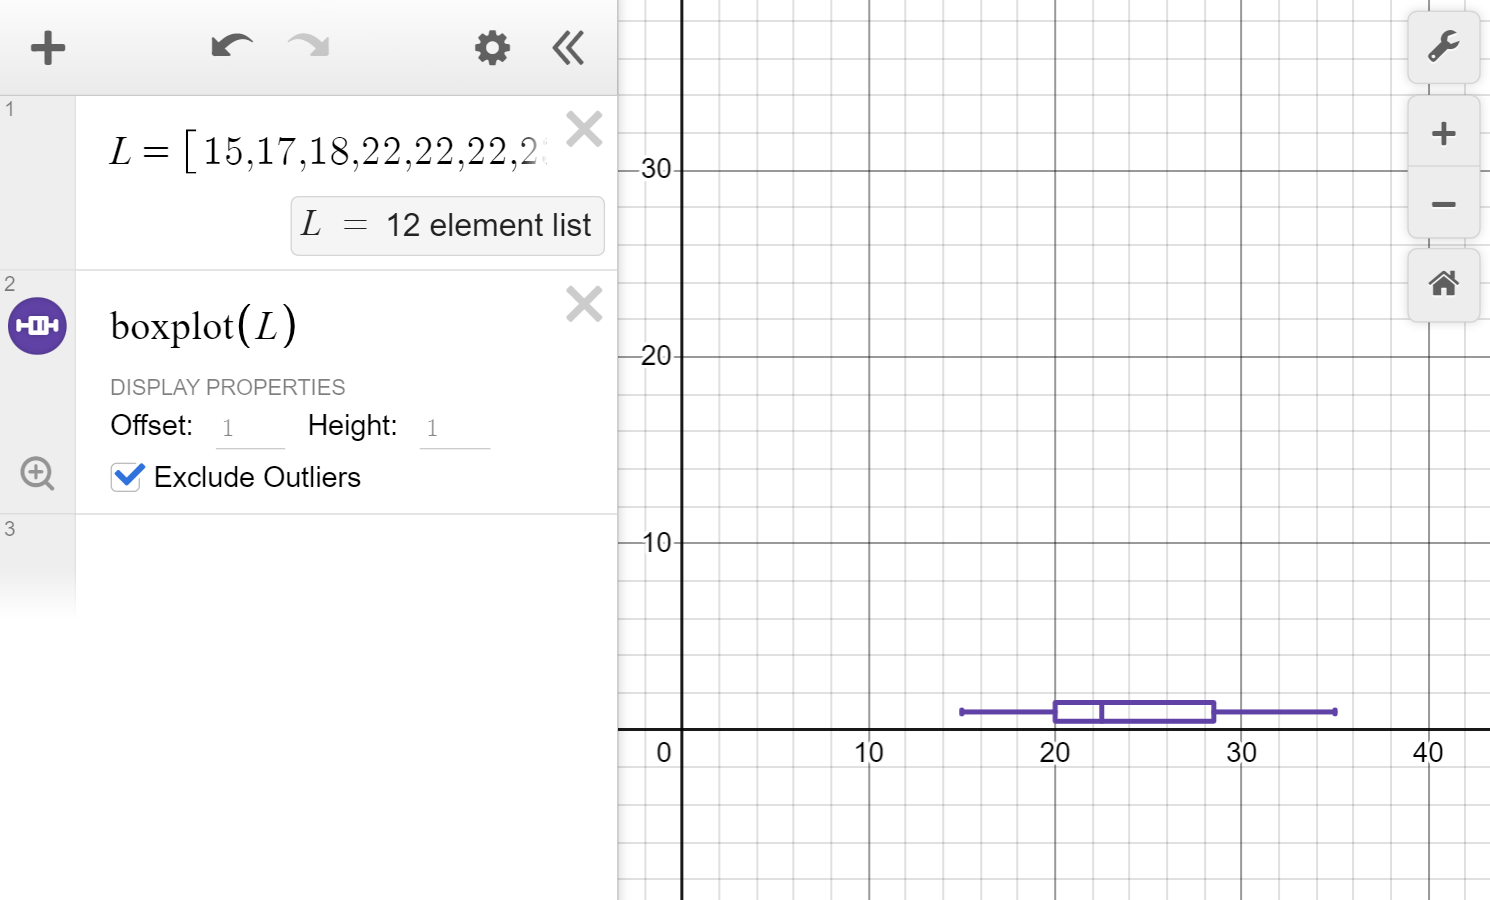The height and width of the screenshot is (900, 1490).
Task: Click the Height input field
Action: pyautogui.click(x=455, y=428)
